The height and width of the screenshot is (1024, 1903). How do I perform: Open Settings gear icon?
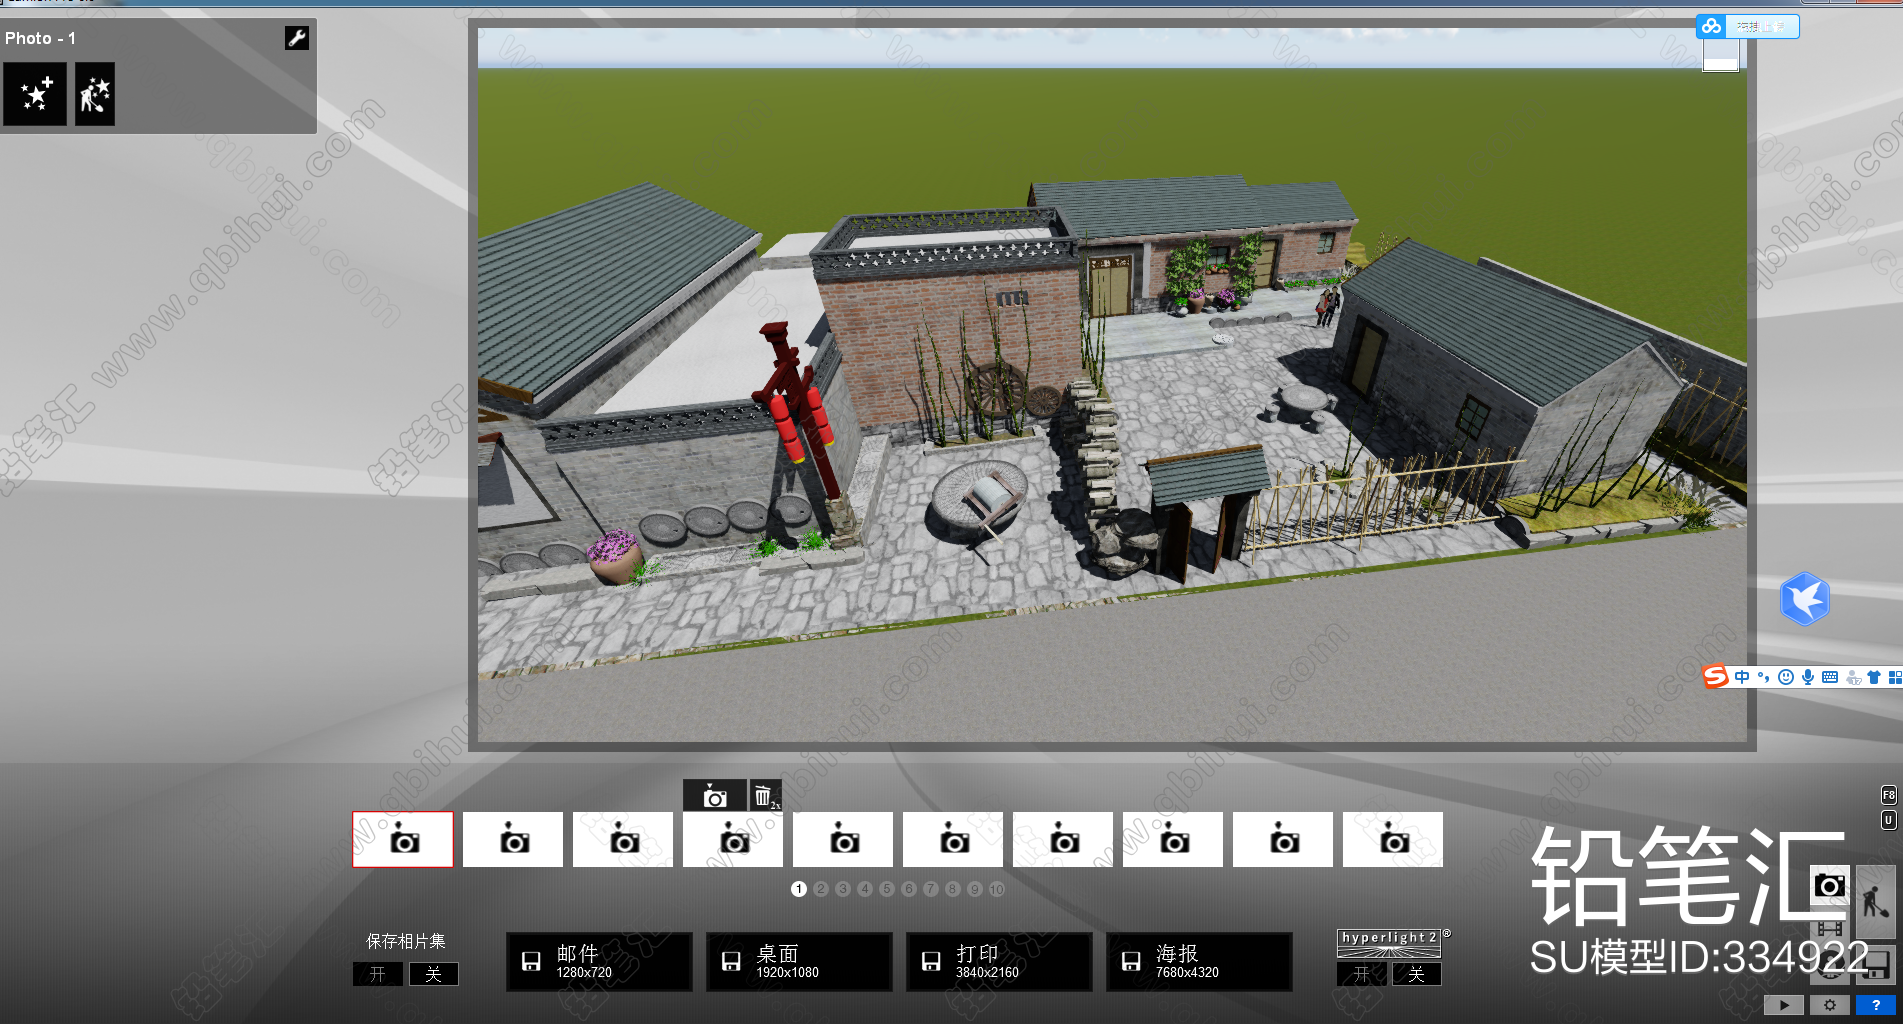point(1830,1005)
